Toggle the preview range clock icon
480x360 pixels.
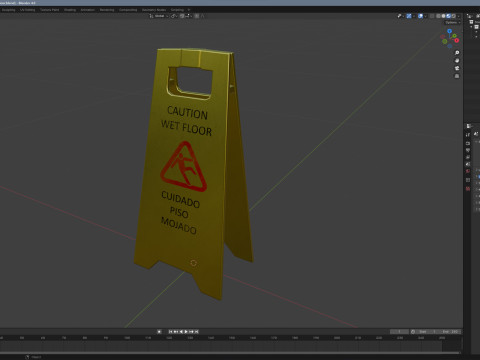(413, 332)
